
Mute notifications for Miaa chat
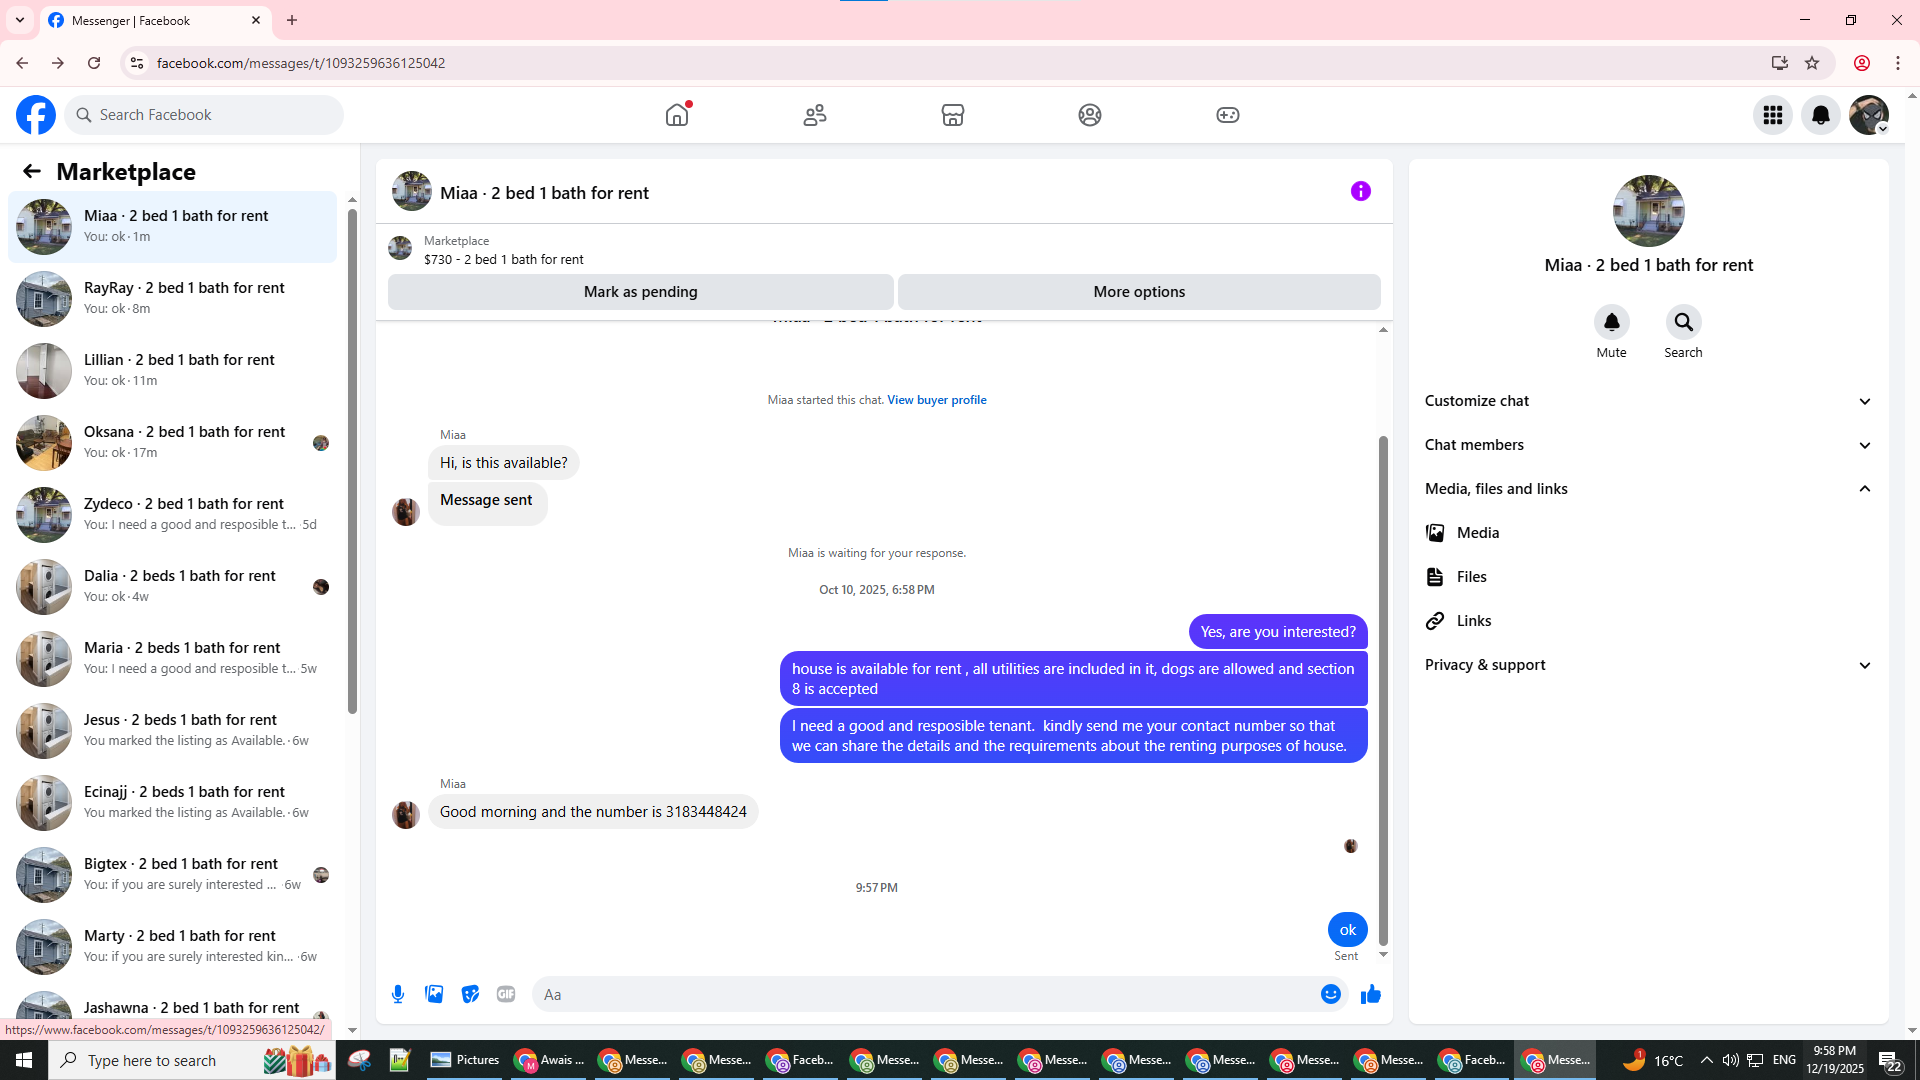1611,323
